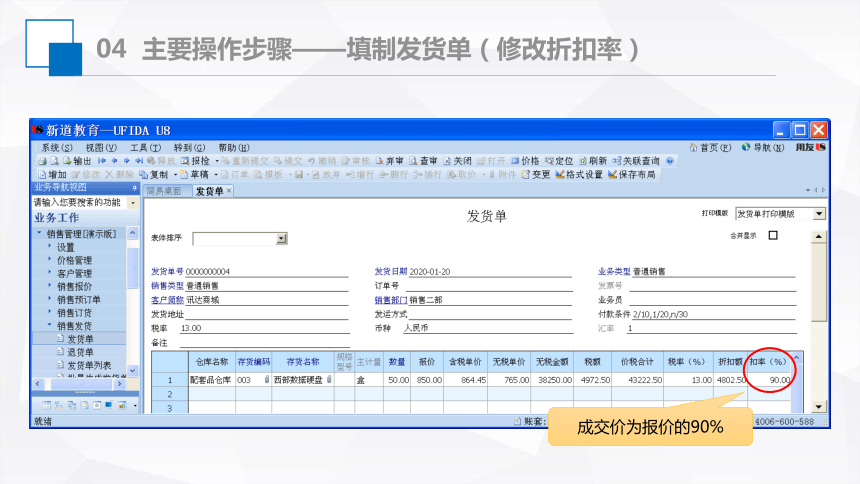Open 发货单列表 in the navigation tree

[89, 365]
